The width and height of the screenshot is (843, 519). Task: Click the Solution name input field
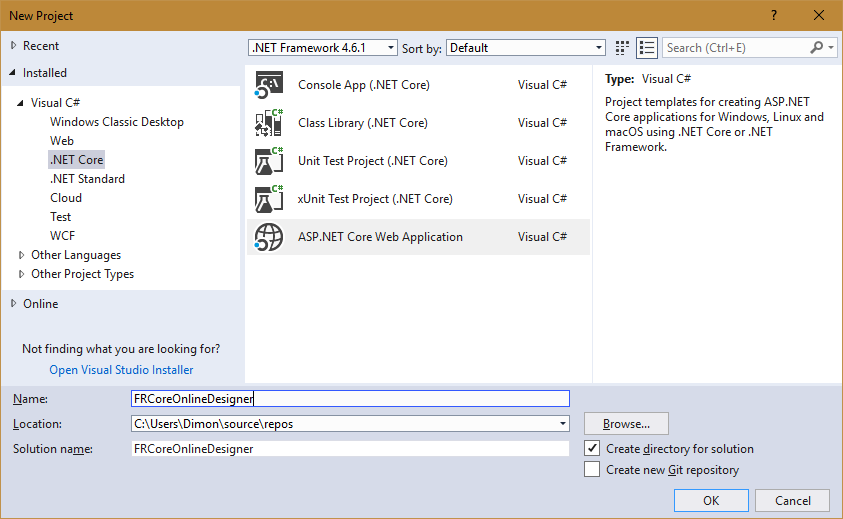point(350,449)
